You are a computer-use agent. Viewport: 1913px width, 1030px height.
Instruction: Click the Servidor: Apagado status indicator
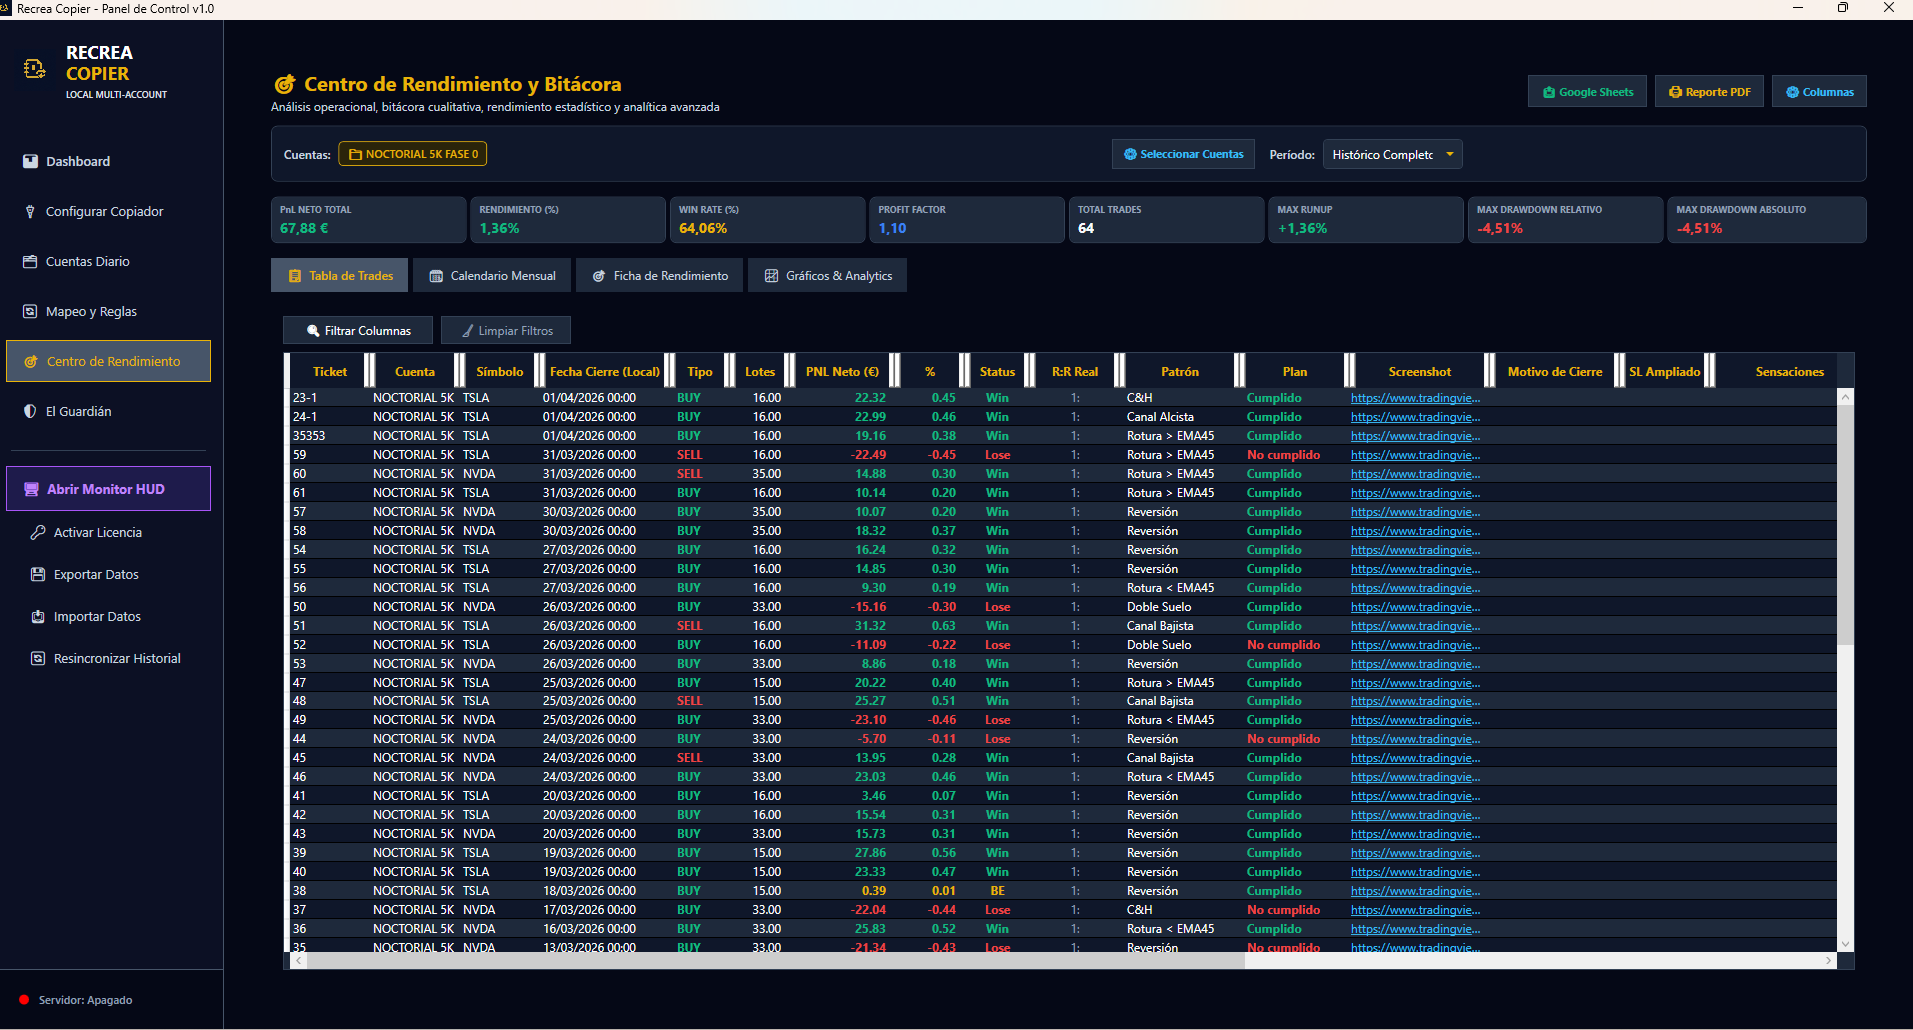75,1000
